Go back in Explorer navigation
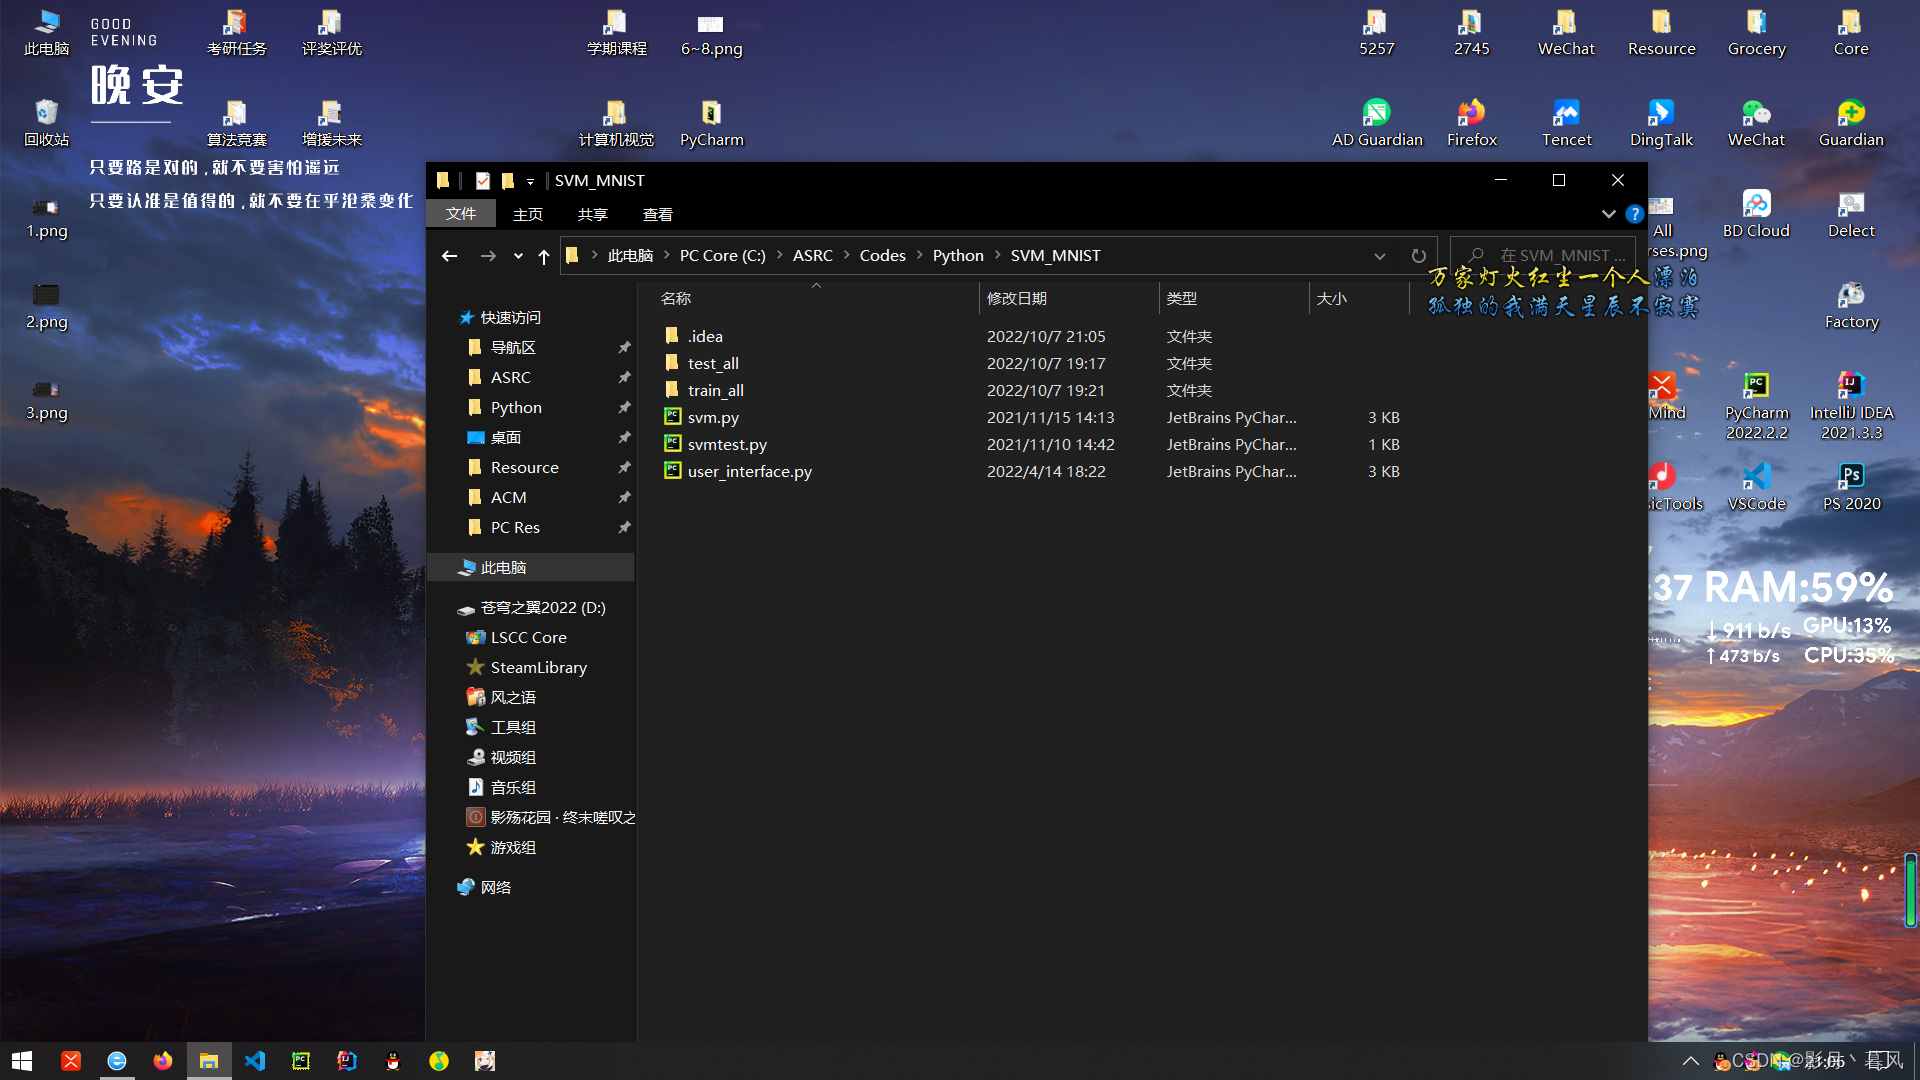This screenshot has height=1080, width=1920. 450,256
